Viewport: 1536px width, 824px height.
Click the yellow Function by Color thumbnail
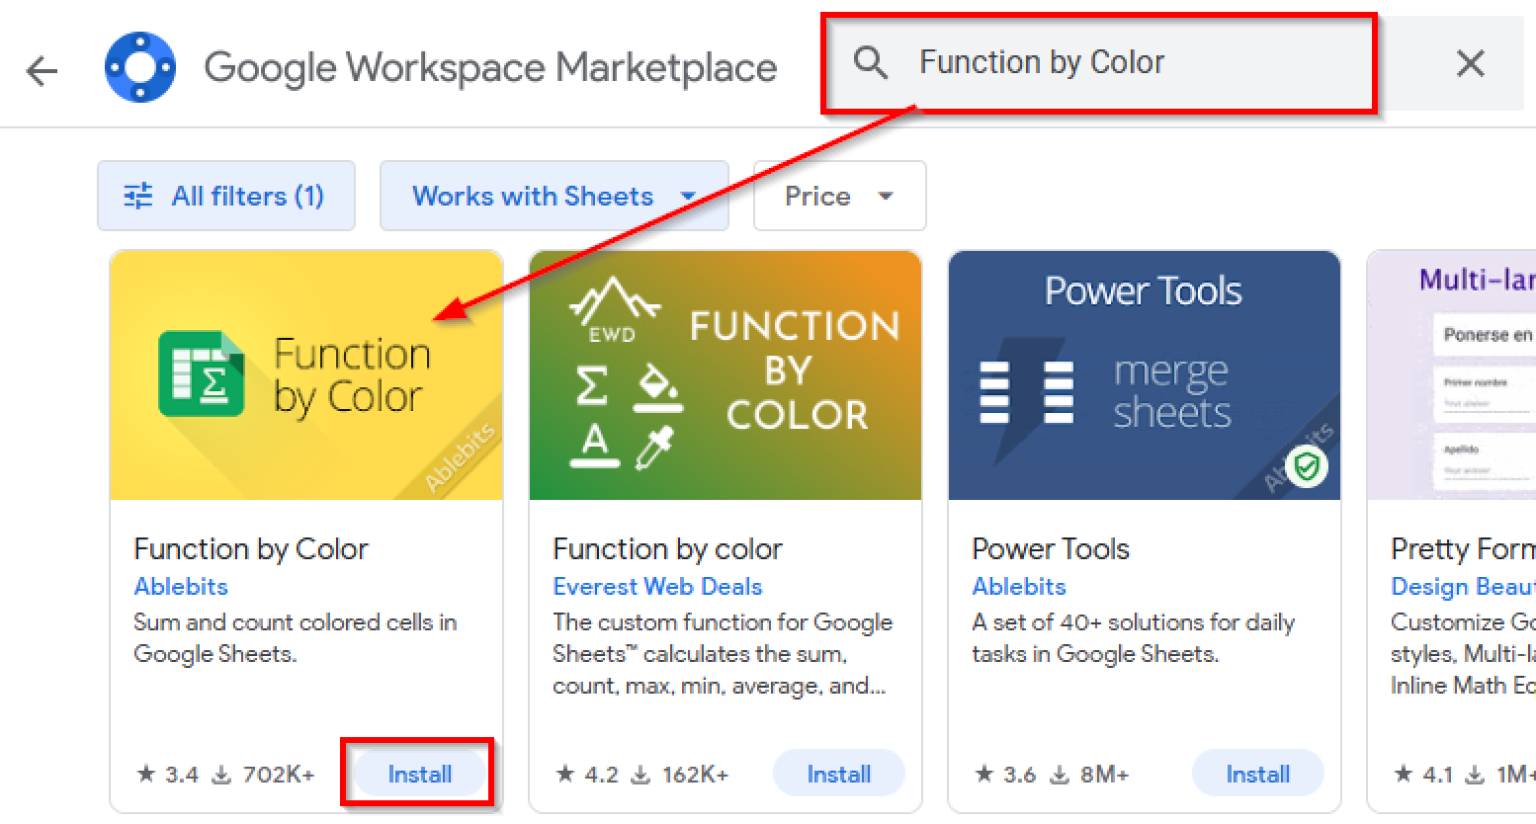pyautogui.click(x=306, y=375)
